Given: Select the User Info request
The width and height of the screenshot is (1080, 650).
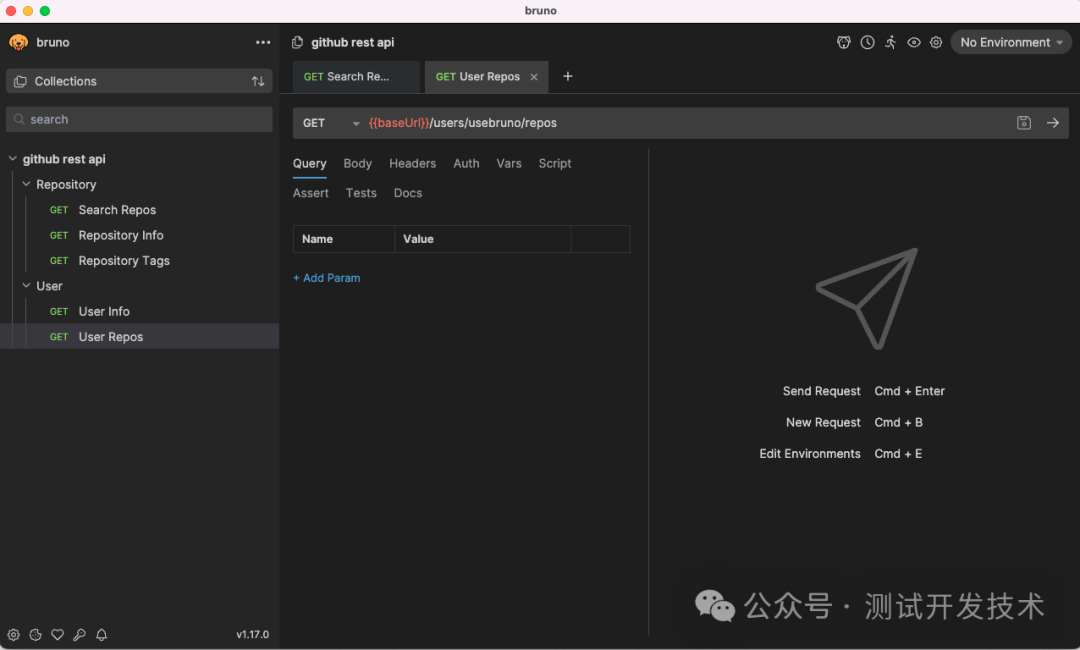Looking at the screenshot, I should 103,311.
